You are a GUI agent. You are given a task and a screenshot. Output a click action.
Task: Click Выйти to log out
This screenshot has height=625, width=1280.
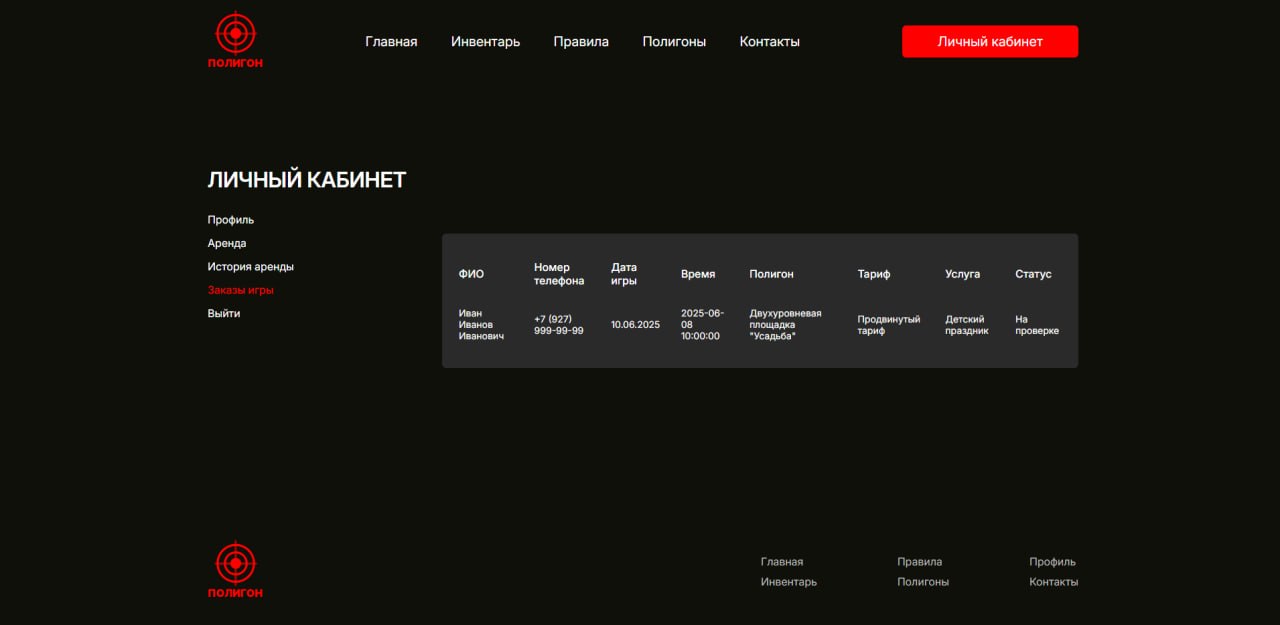click(224, 313)
